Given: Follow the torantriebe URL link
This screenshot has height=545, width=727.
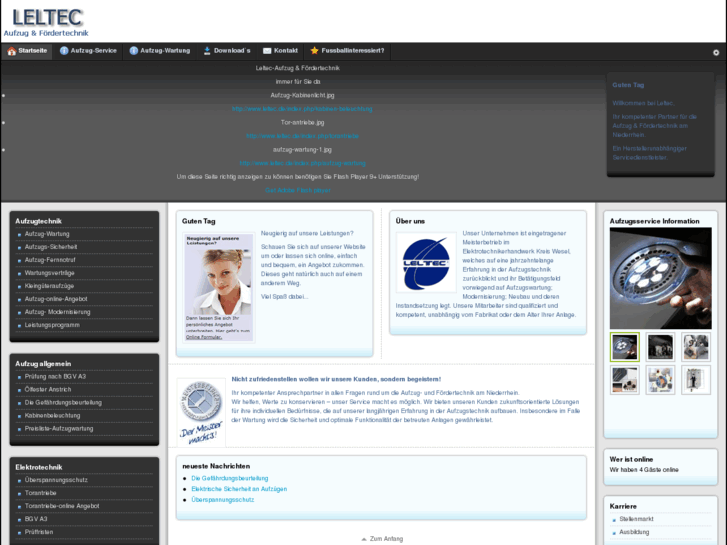Looking at the screenshot, I should point(302,136).
